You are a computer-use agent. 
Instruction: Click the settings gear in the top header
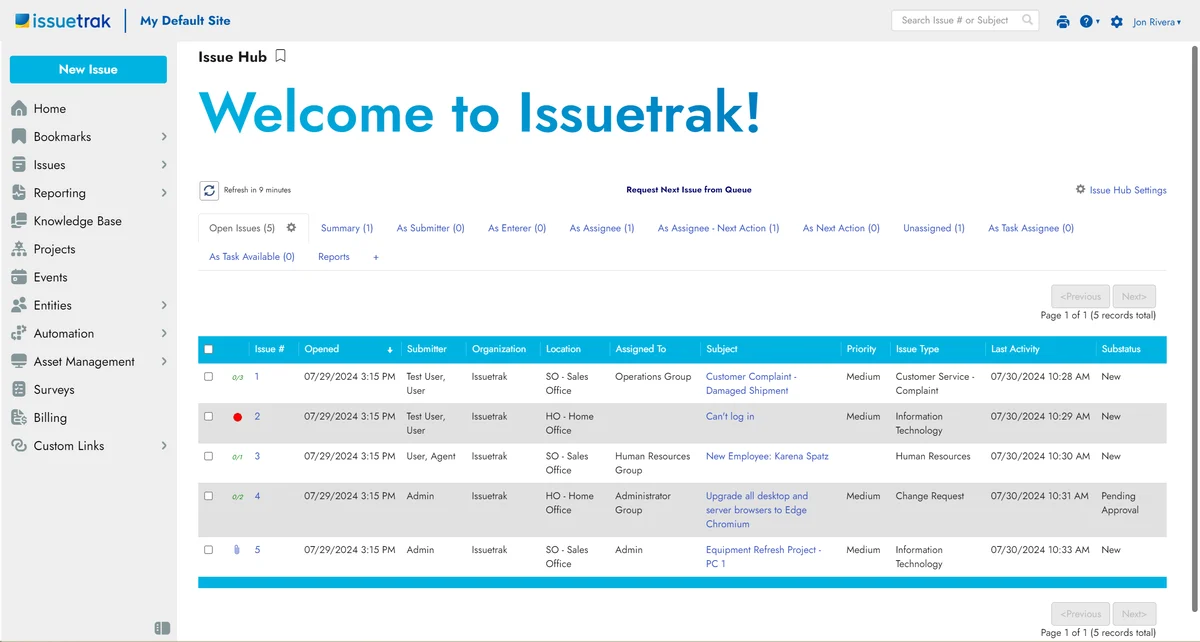1116,20
